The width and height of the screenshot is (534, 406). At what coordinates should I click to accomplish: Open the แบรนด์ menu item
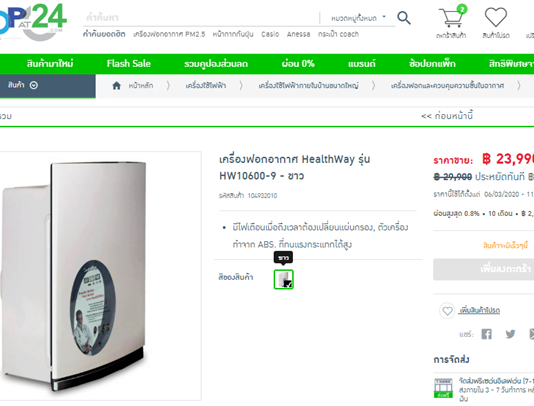(362, 64)
